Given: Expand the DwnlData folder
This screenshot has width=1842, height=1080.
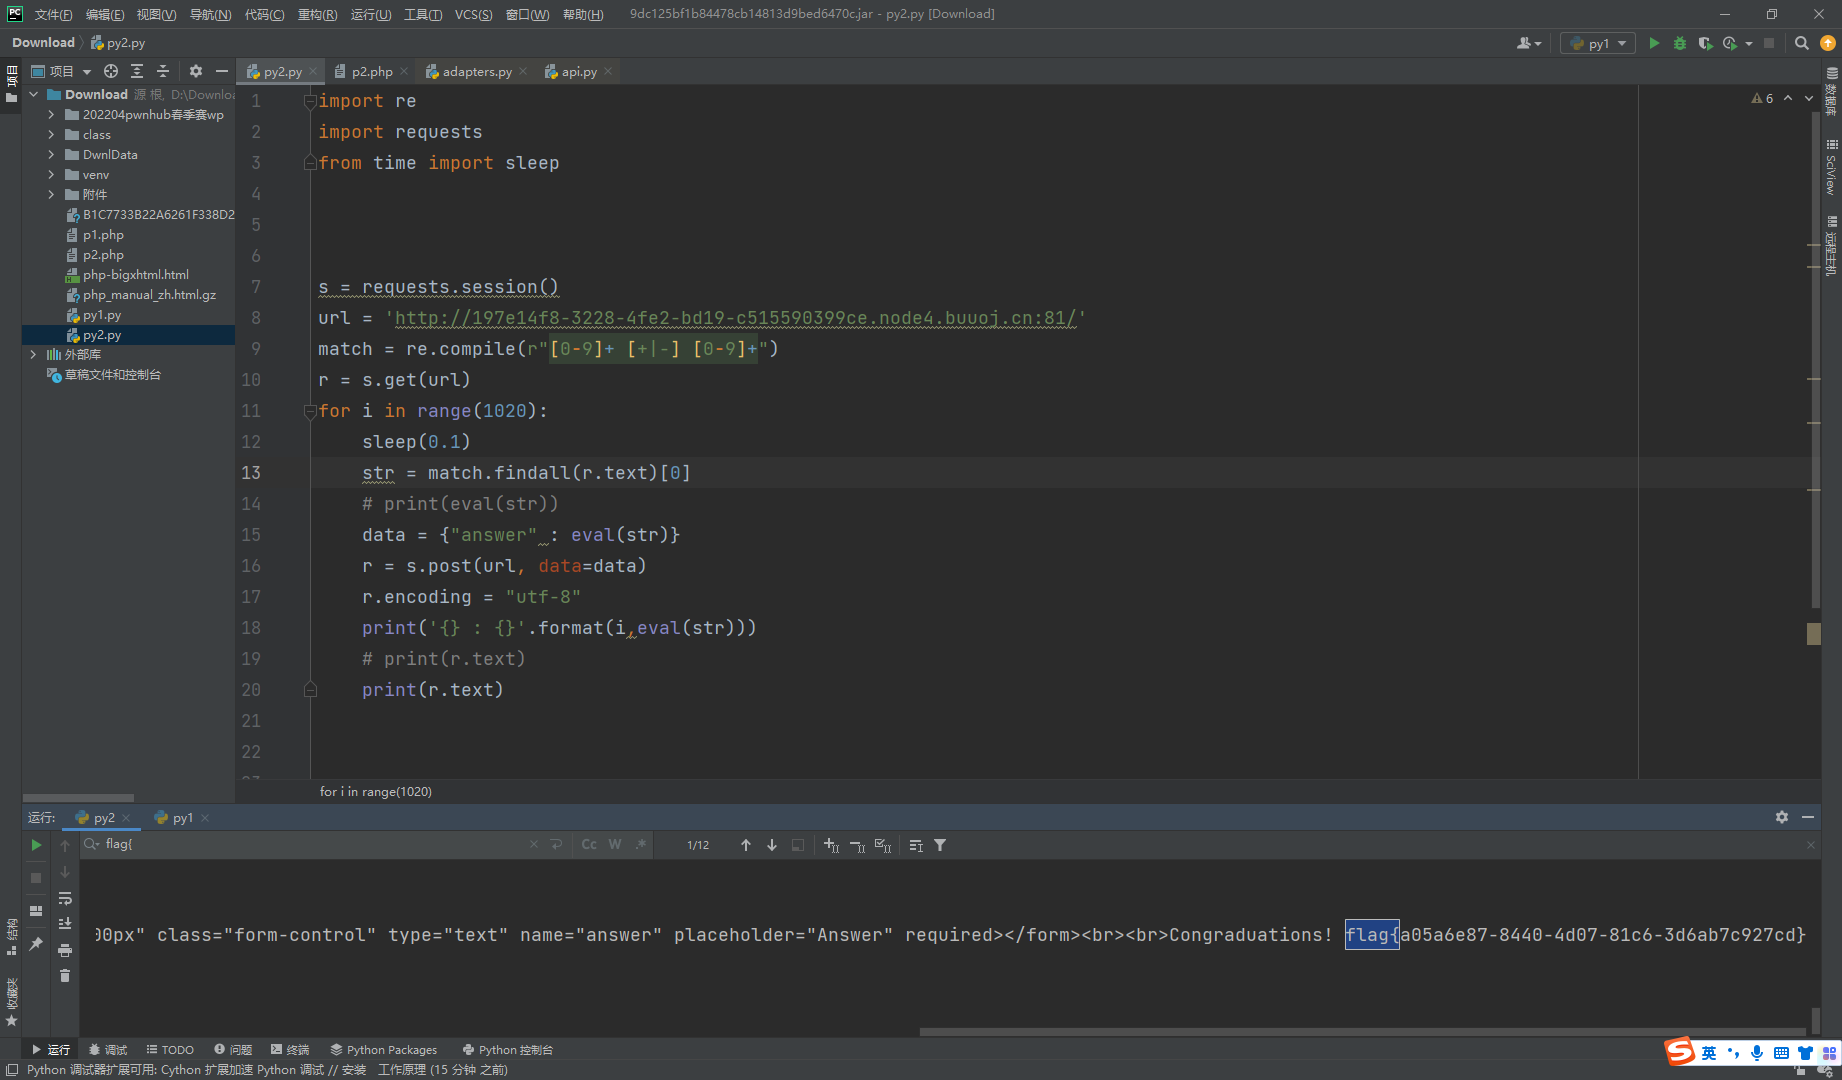Looking at the screenshot, I should (x=51, y=155).
